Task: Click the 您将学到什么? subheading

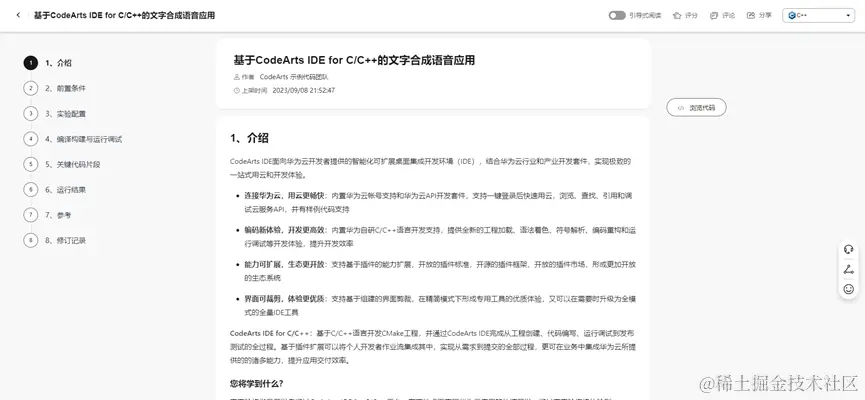Action: point(257,383)
